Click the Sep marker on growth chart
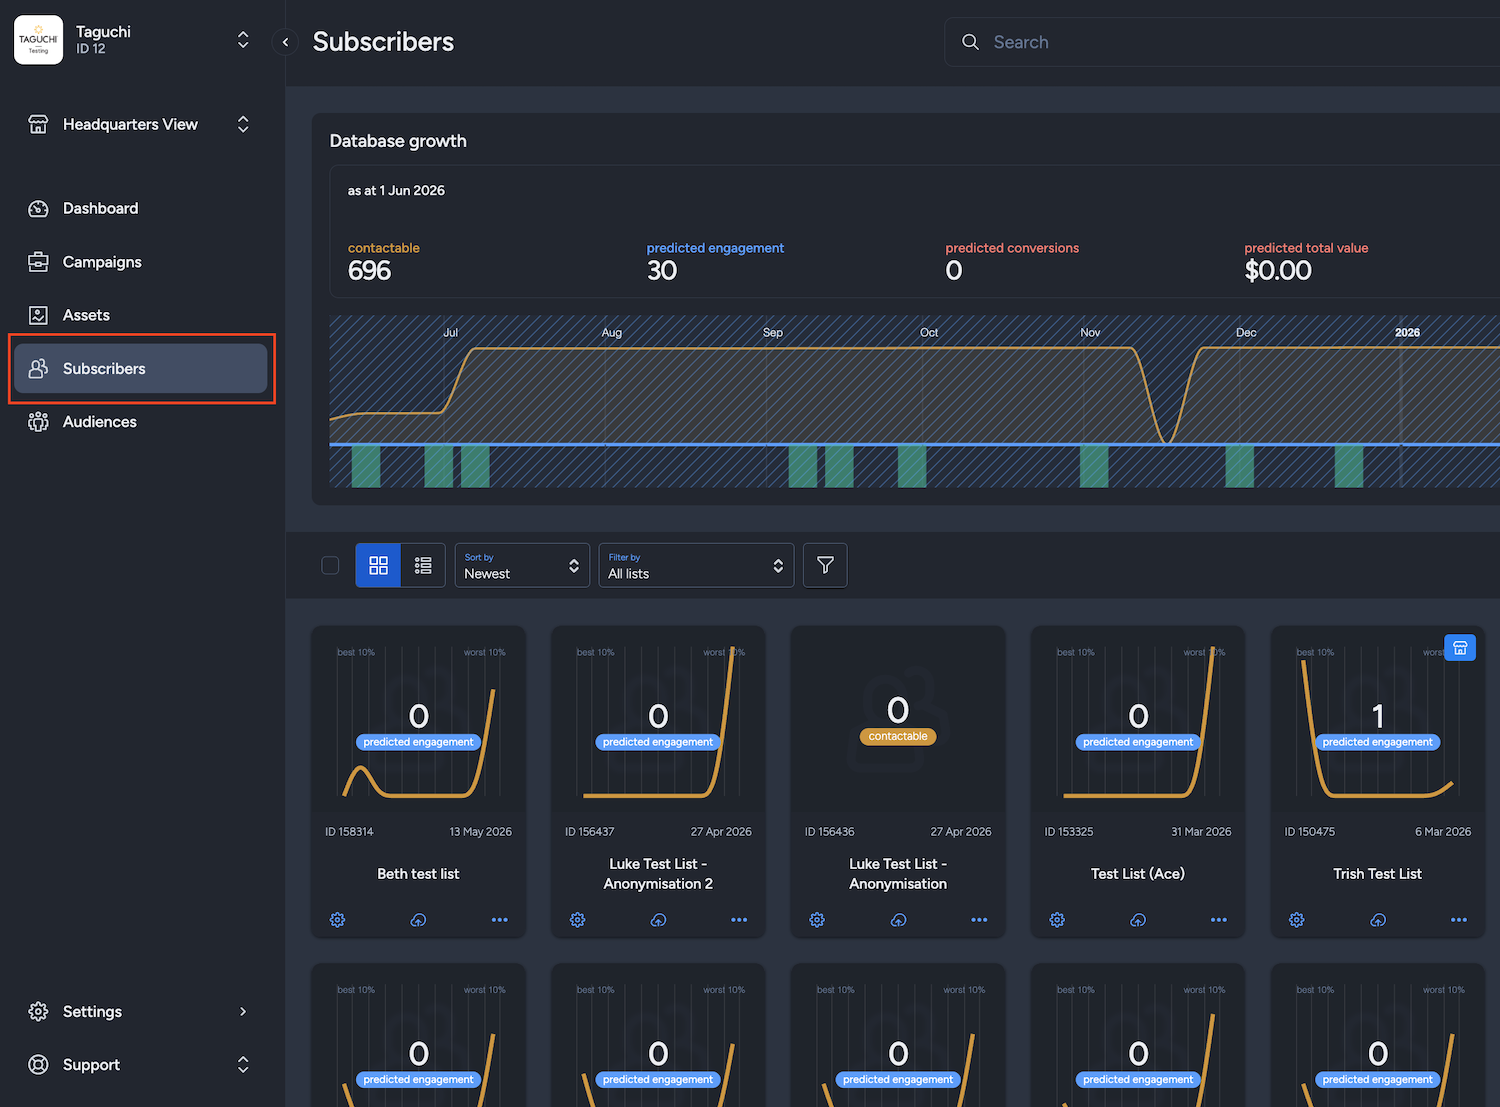Viewport: 1500px width, 1107px height. pos(773,333)
